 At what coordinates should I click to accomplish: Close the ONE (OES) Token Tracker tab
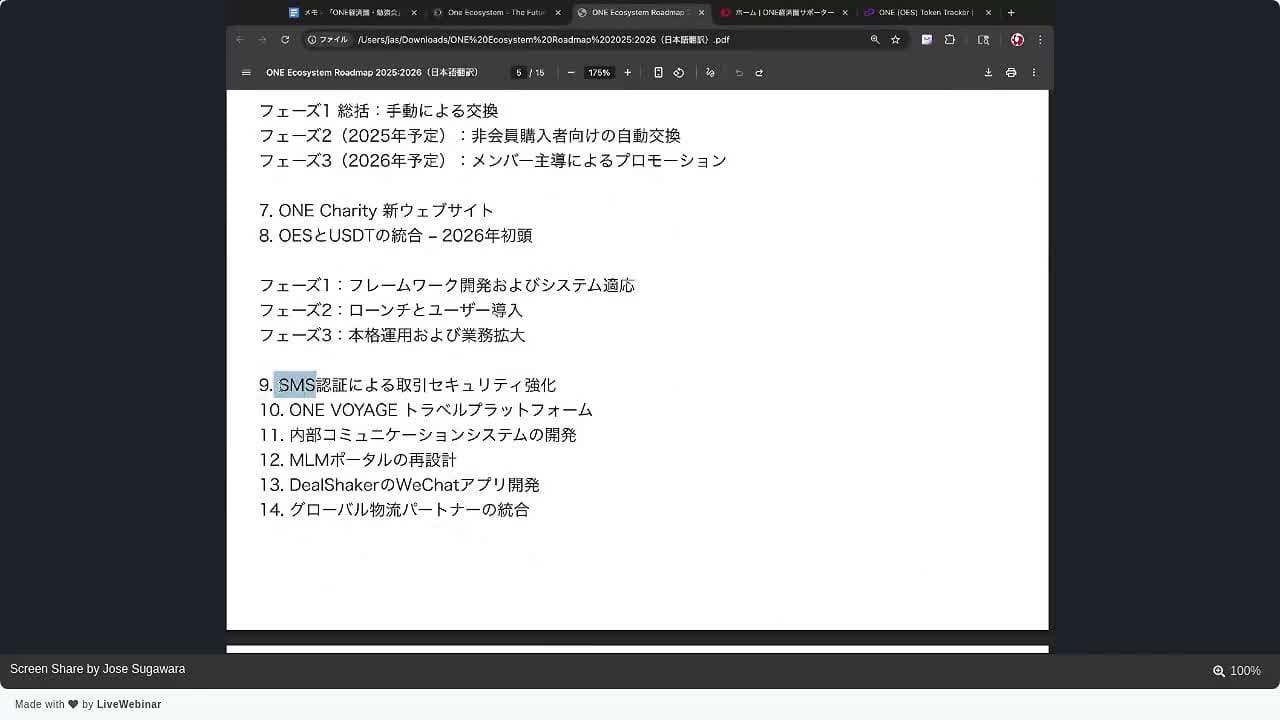tap(989, 13)
